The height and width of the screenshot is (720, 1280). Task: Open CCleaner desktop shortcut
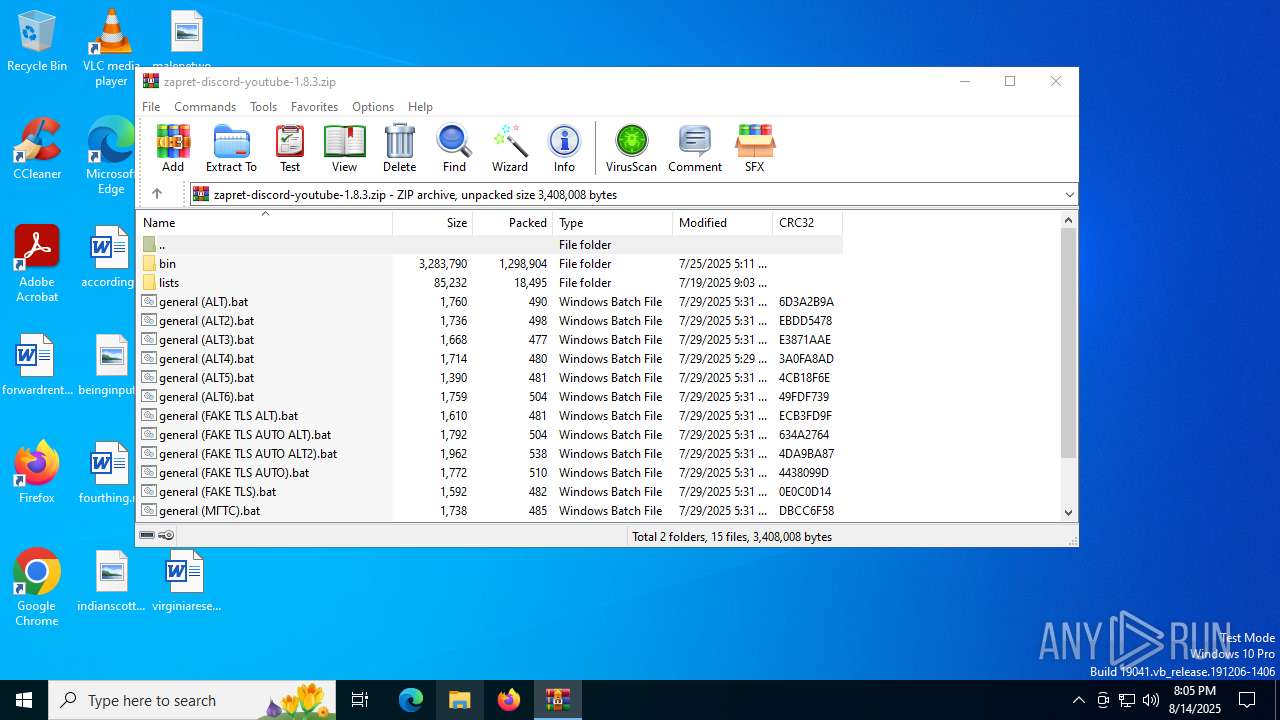[37, 149]
